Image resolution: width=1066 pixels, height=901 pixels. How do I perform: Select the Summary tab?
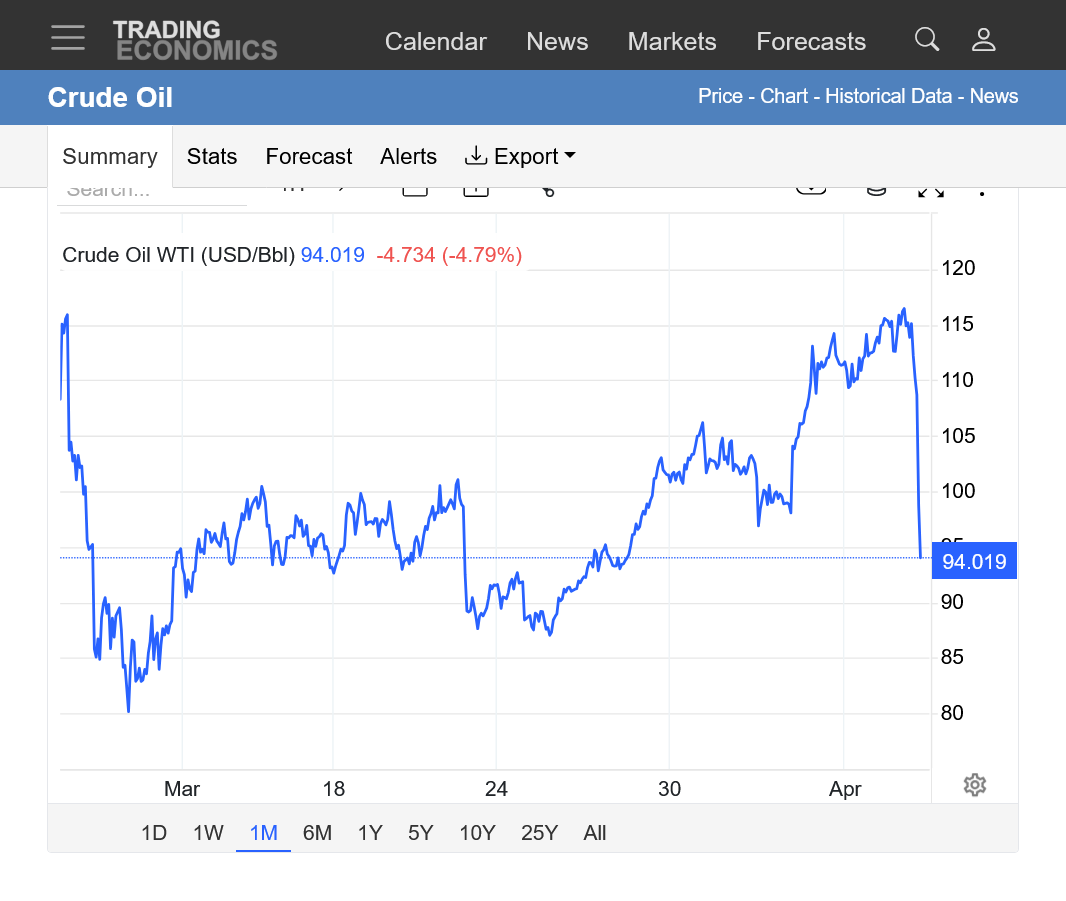110,156
